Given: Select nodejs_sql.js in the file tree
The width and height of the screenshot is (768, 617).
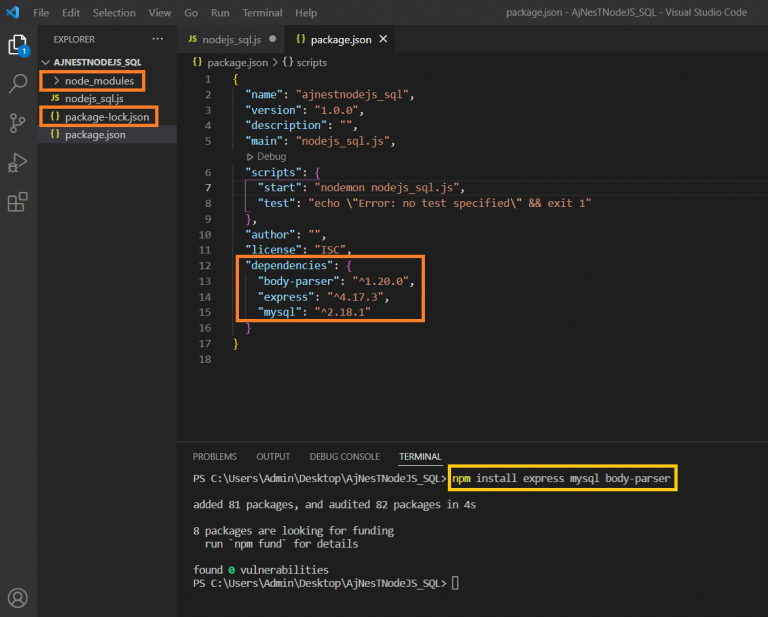Looking at the screenshot, I should (x=94, y=99).
